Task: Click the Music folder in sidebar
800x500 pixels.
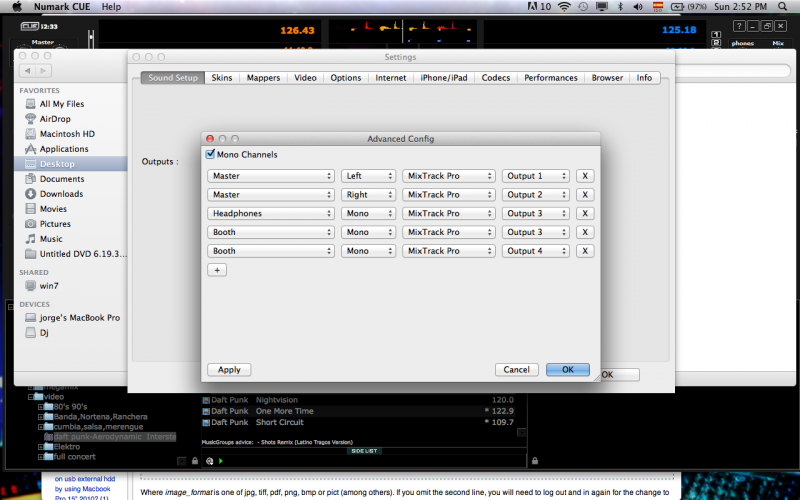Action: tap(51, 239)
